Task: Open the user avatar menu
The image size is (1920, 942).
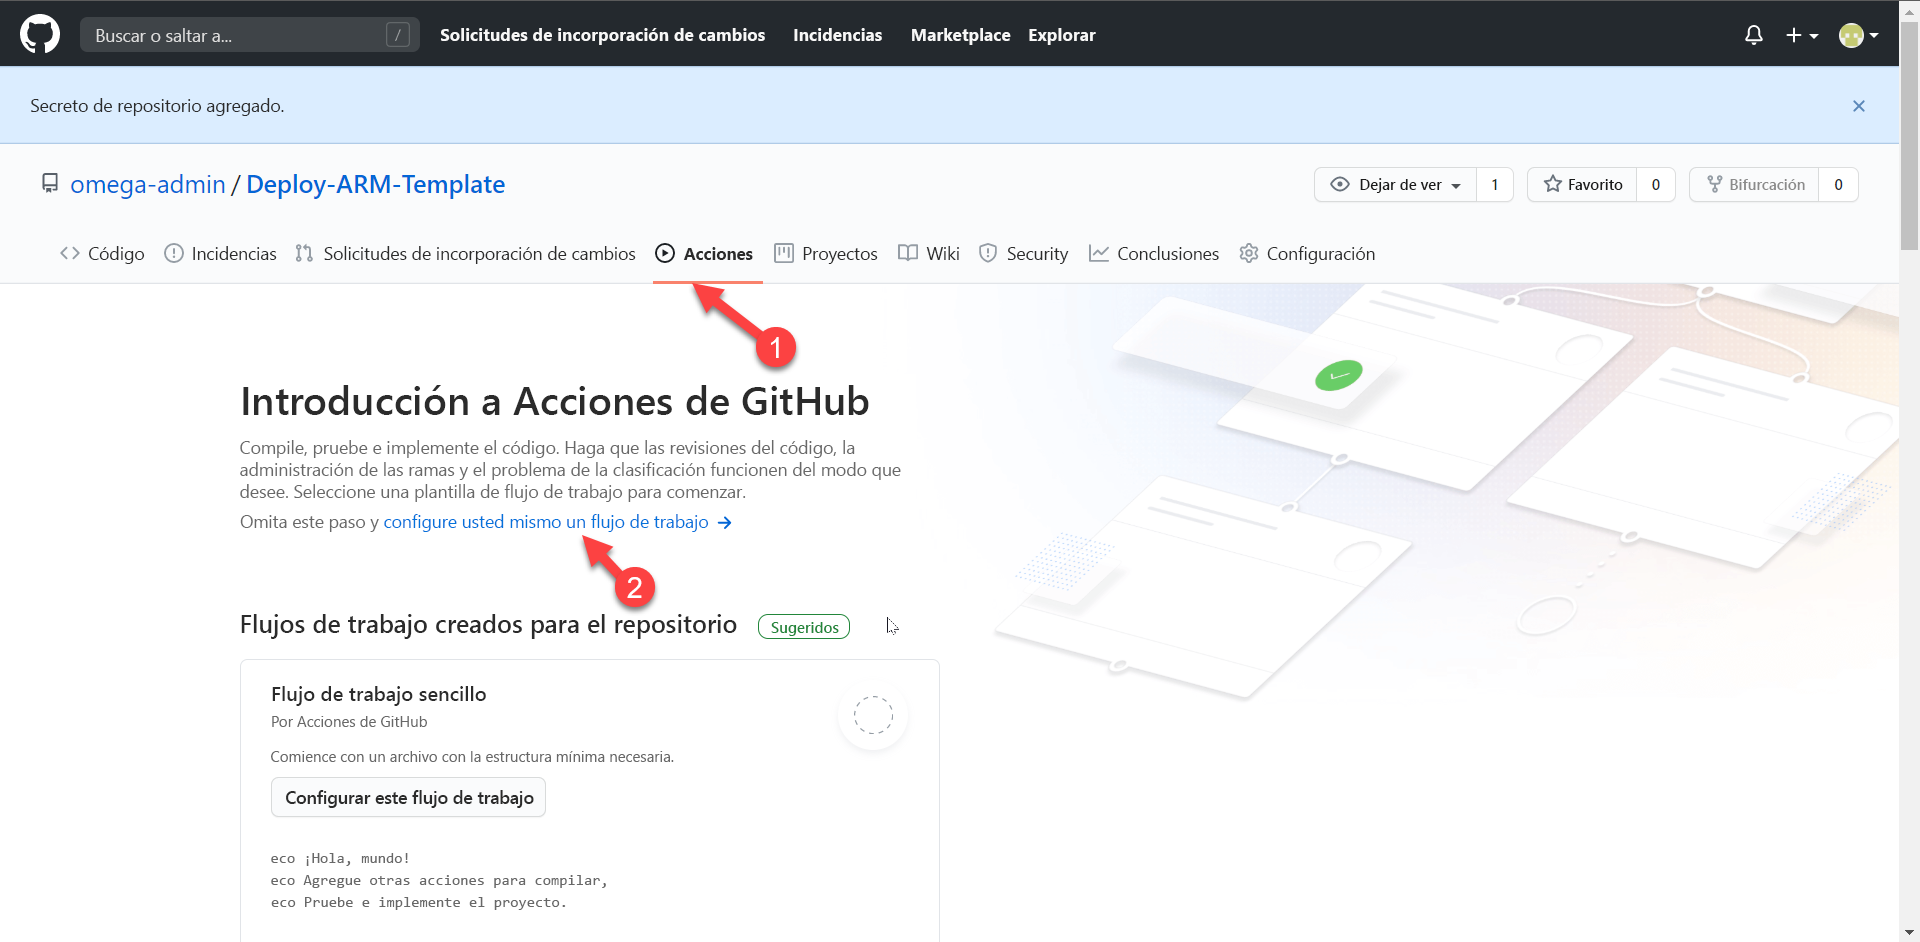Action: [x=1859, y=35]
